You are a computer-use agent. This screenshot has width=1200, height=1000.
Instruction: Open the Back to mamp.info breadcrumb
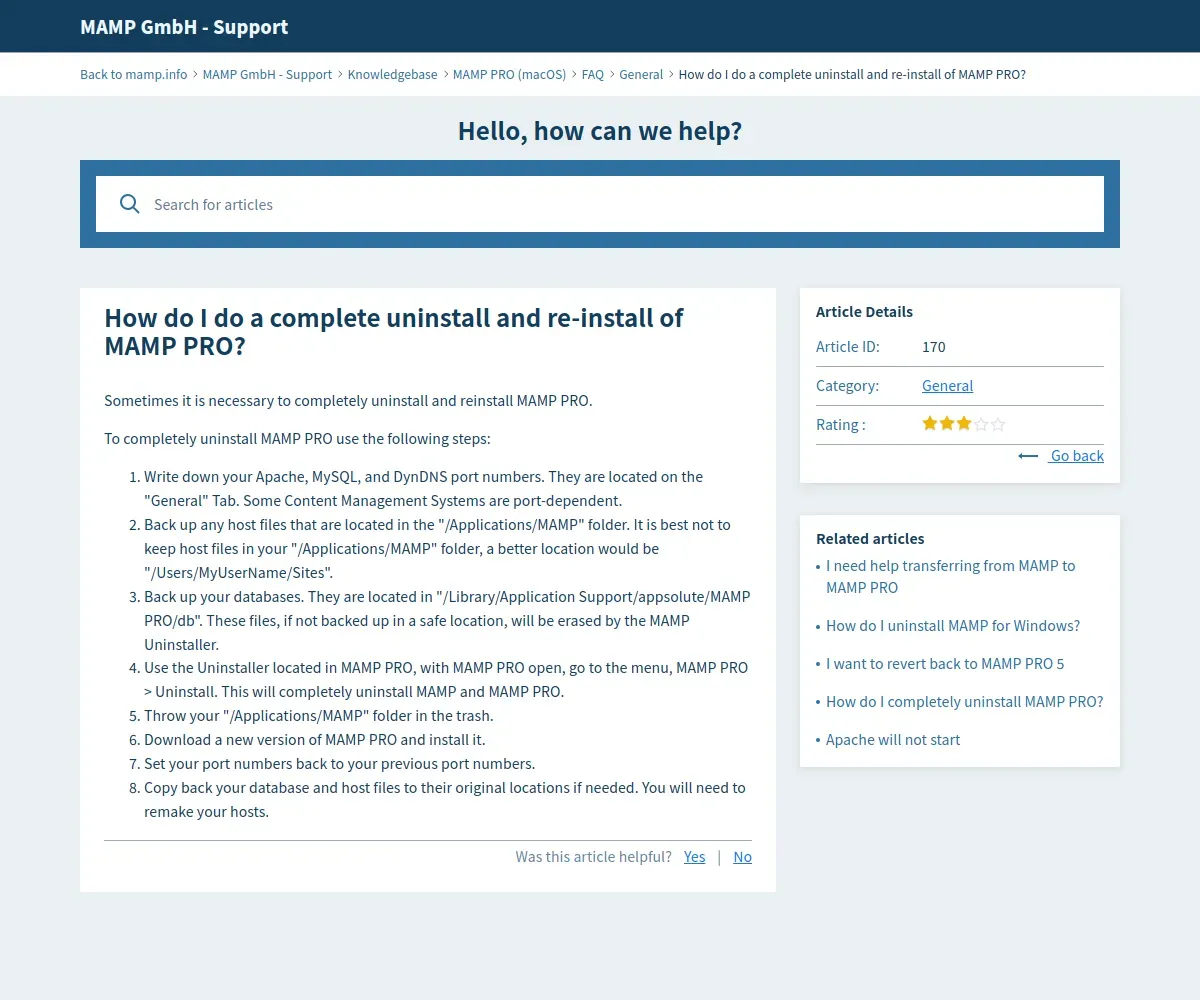134,74
